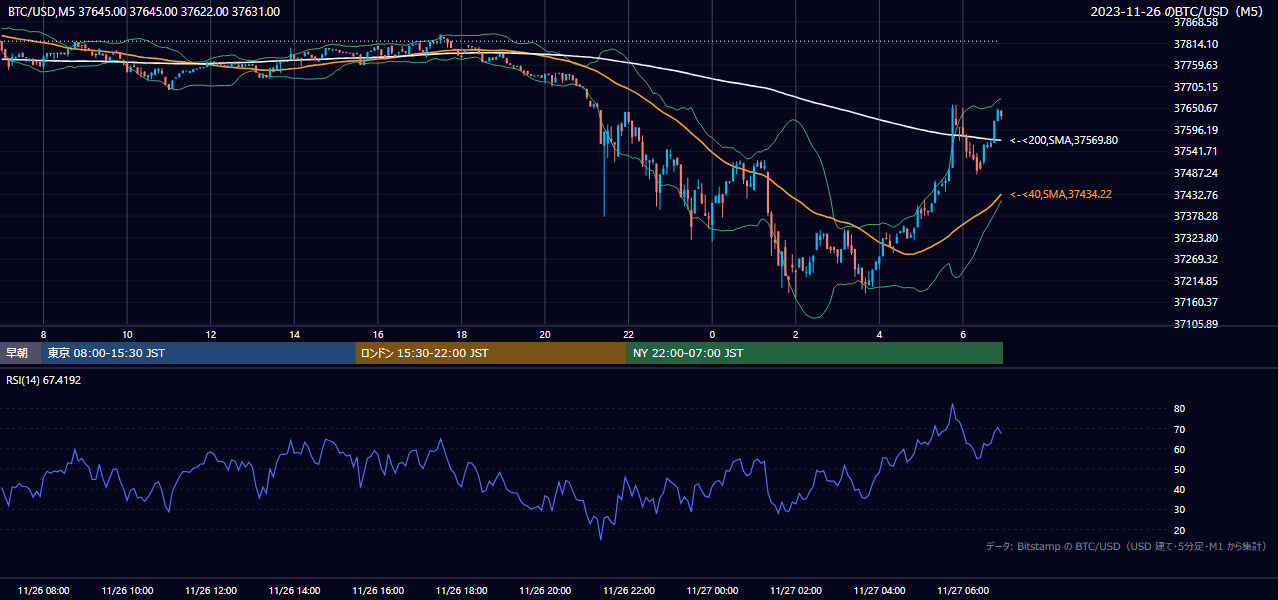The width and height of the screenshot is (1278, 600).
Task: Click the 11/26 14:00 time label
Action: pyautogui.click(x=294, y=591)
